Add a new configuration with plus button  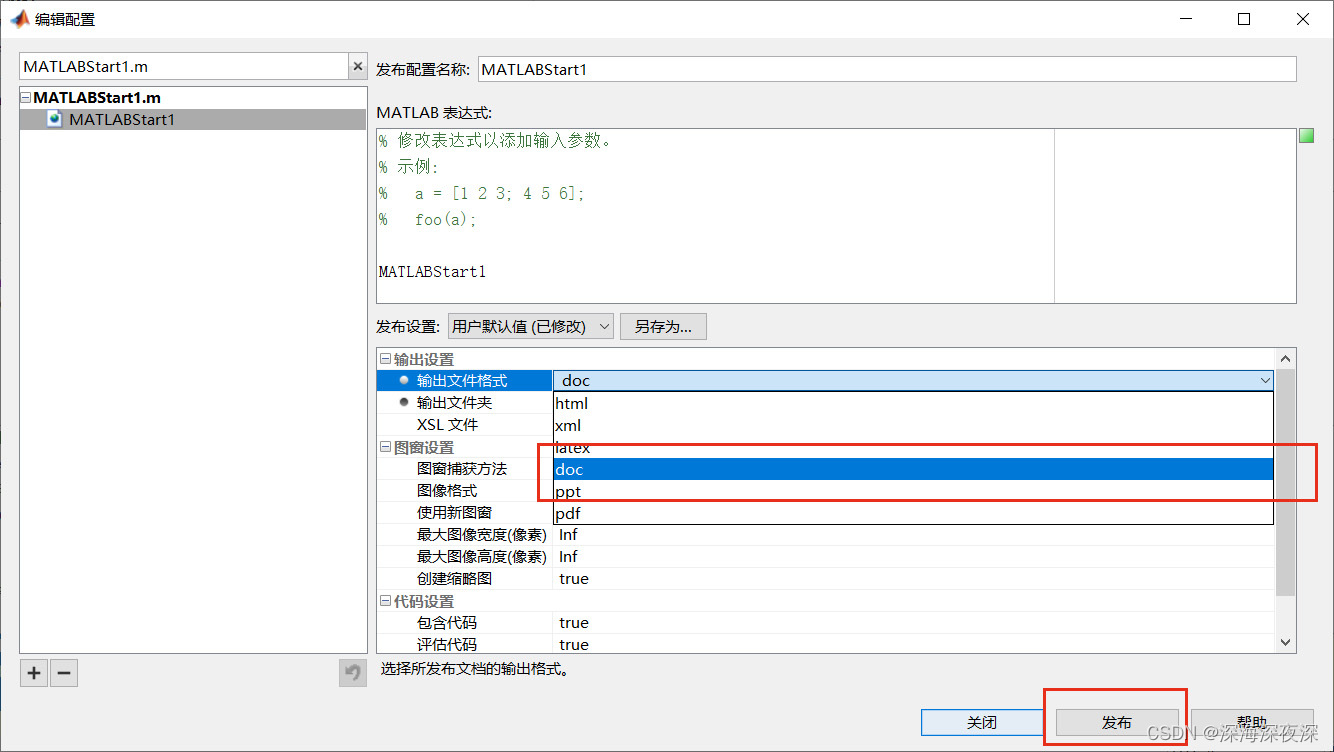(x=34, y=673)
